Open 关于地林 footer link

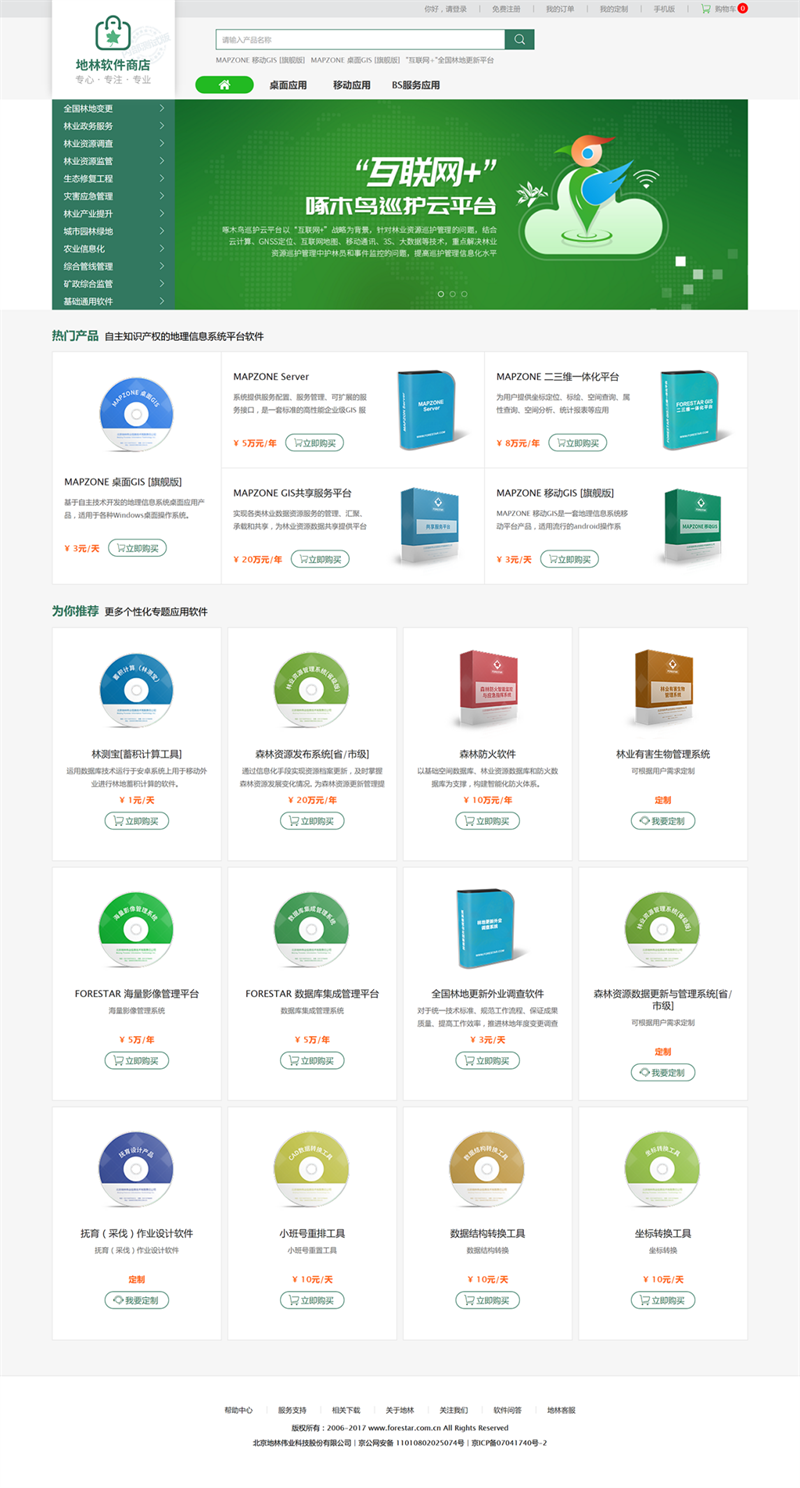coord(400,1410)
